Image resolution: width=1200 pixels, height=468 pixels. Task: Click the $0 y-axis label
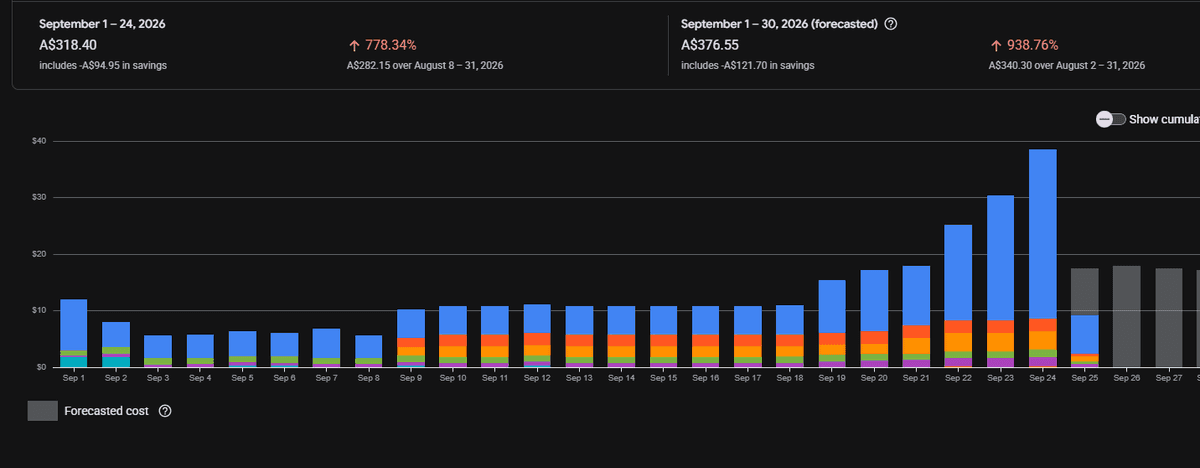(42, 367)
